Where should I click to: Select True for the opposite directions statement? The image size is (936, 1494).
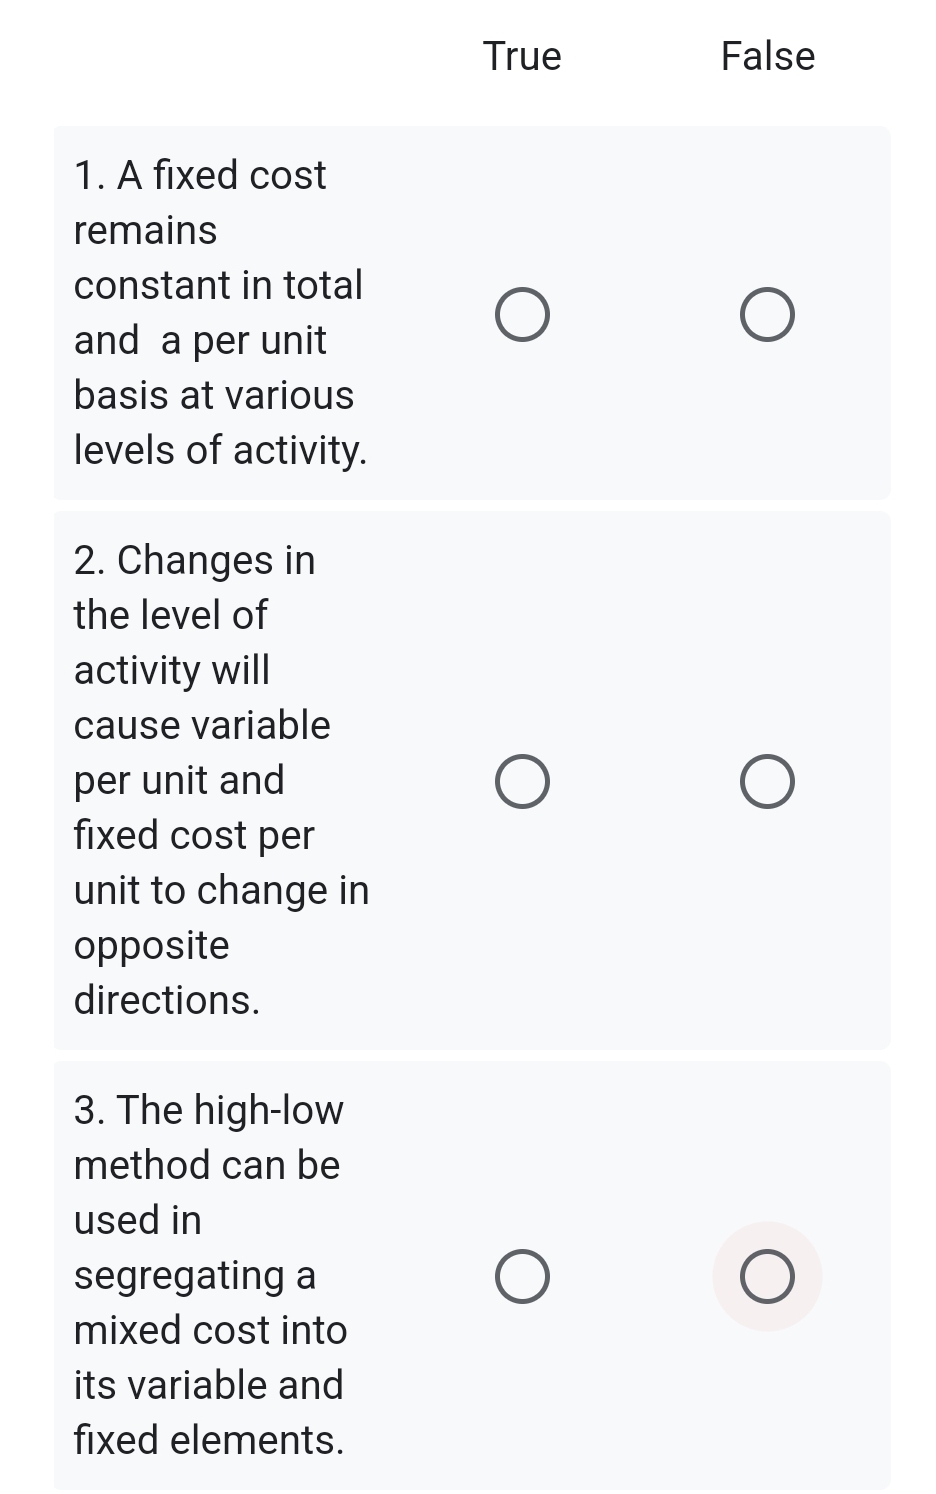[x=522, y=781]
